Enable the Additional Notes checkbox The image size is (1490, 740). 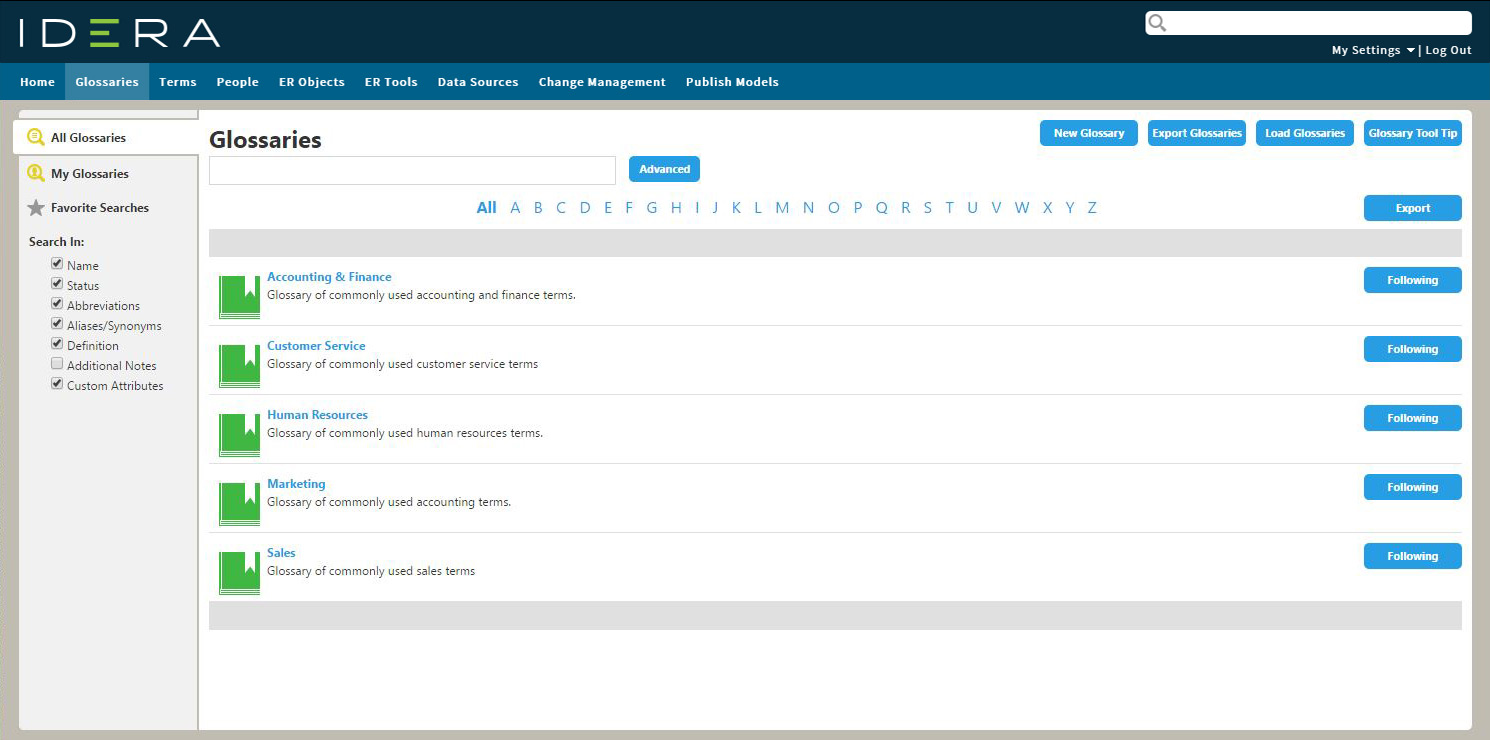tap(57, 364)
